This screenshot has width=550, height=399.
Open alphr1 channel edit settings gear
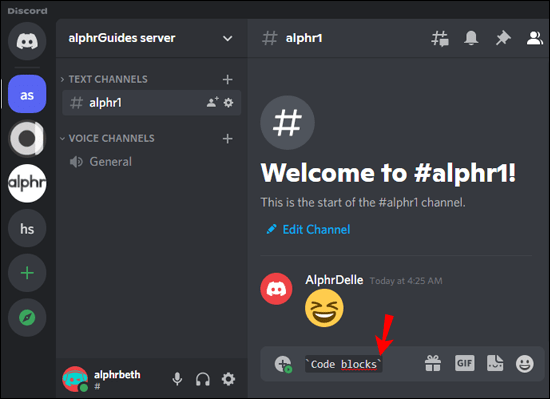(x=228, y=103)
